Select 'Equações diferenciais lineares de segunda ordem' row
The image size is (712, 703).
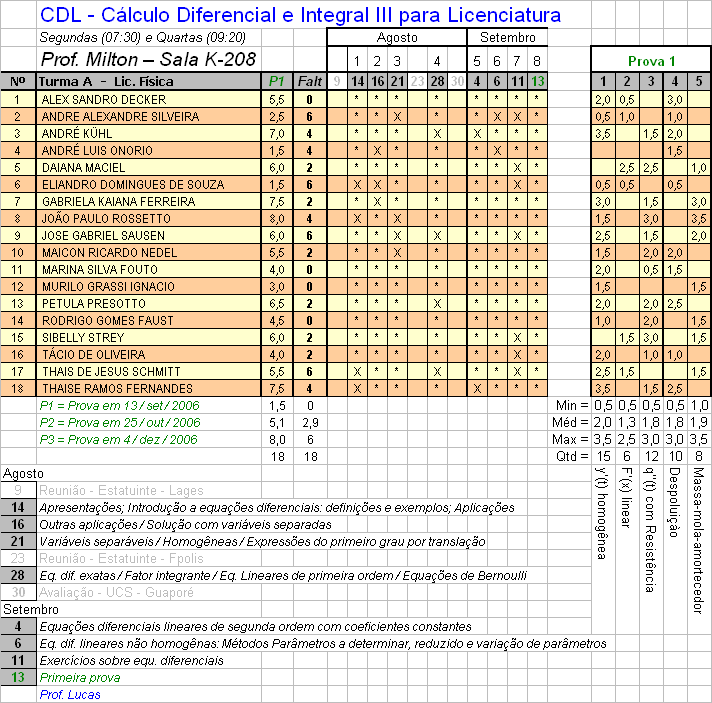coord(255,627)
